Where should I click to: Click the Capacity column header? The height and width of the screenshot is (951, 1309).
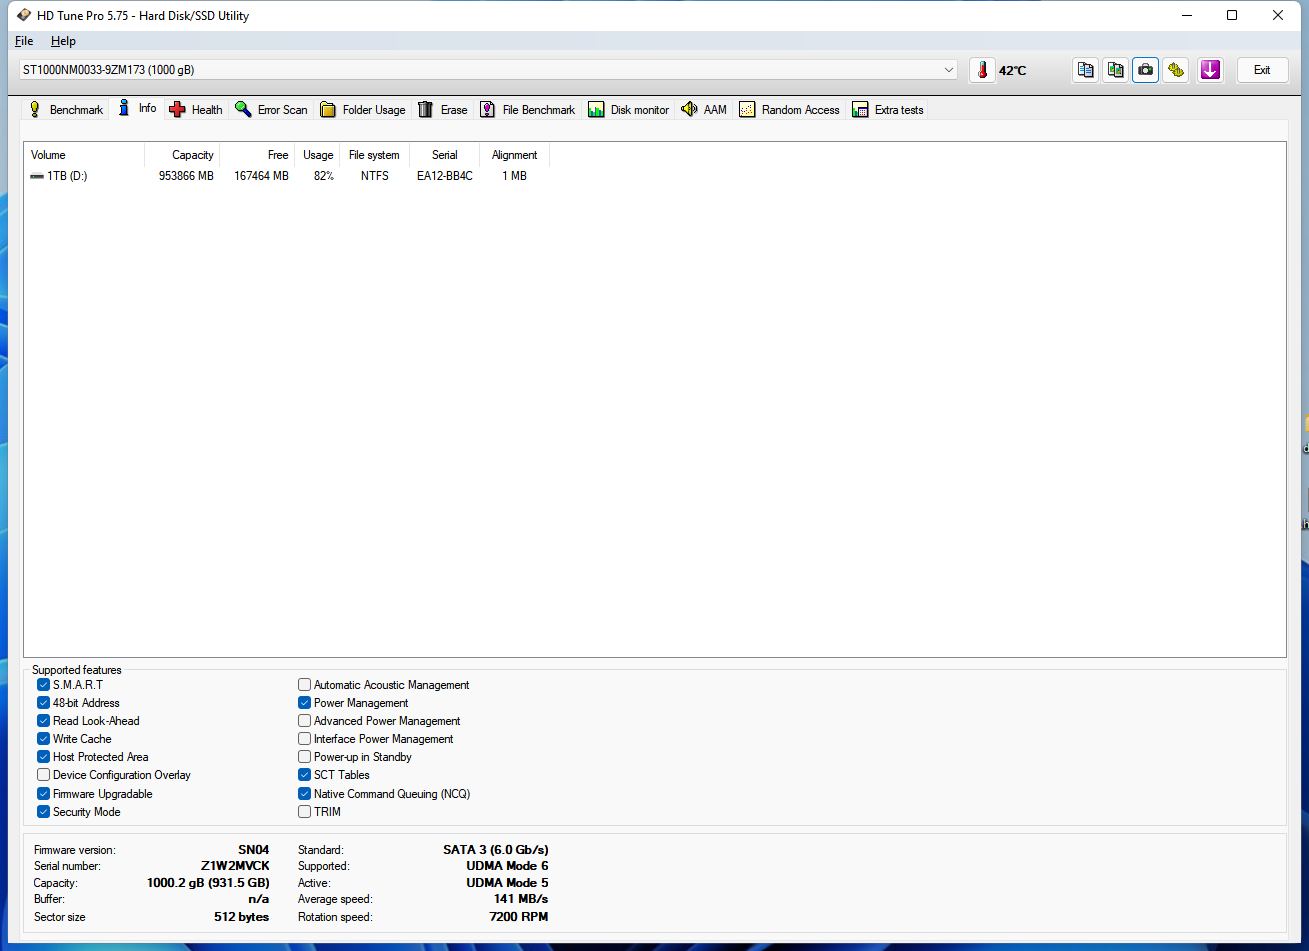[192, 155]
